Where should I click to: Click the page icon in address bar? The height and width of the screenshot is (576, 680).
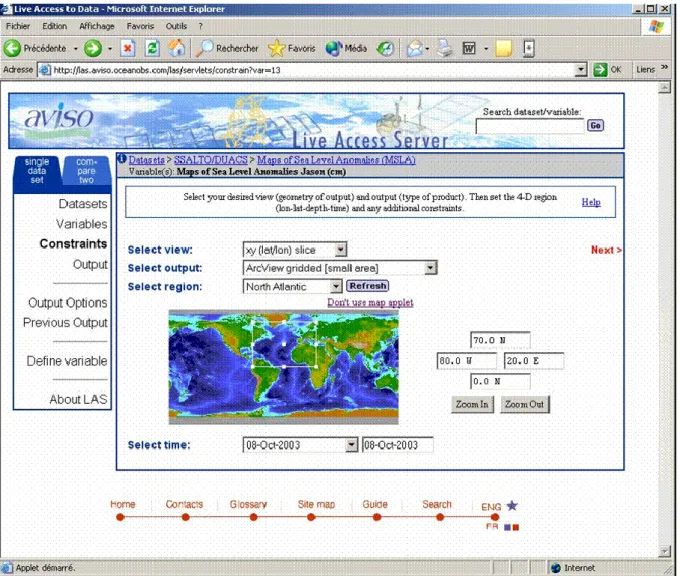pos(44,70)
